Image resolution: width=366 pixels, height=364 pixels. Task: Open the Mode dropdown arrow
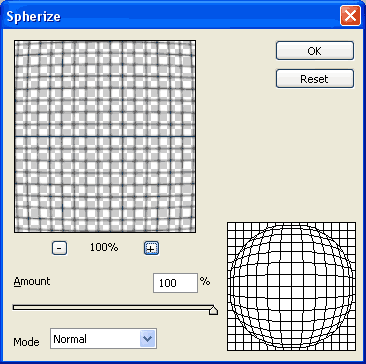147,339
